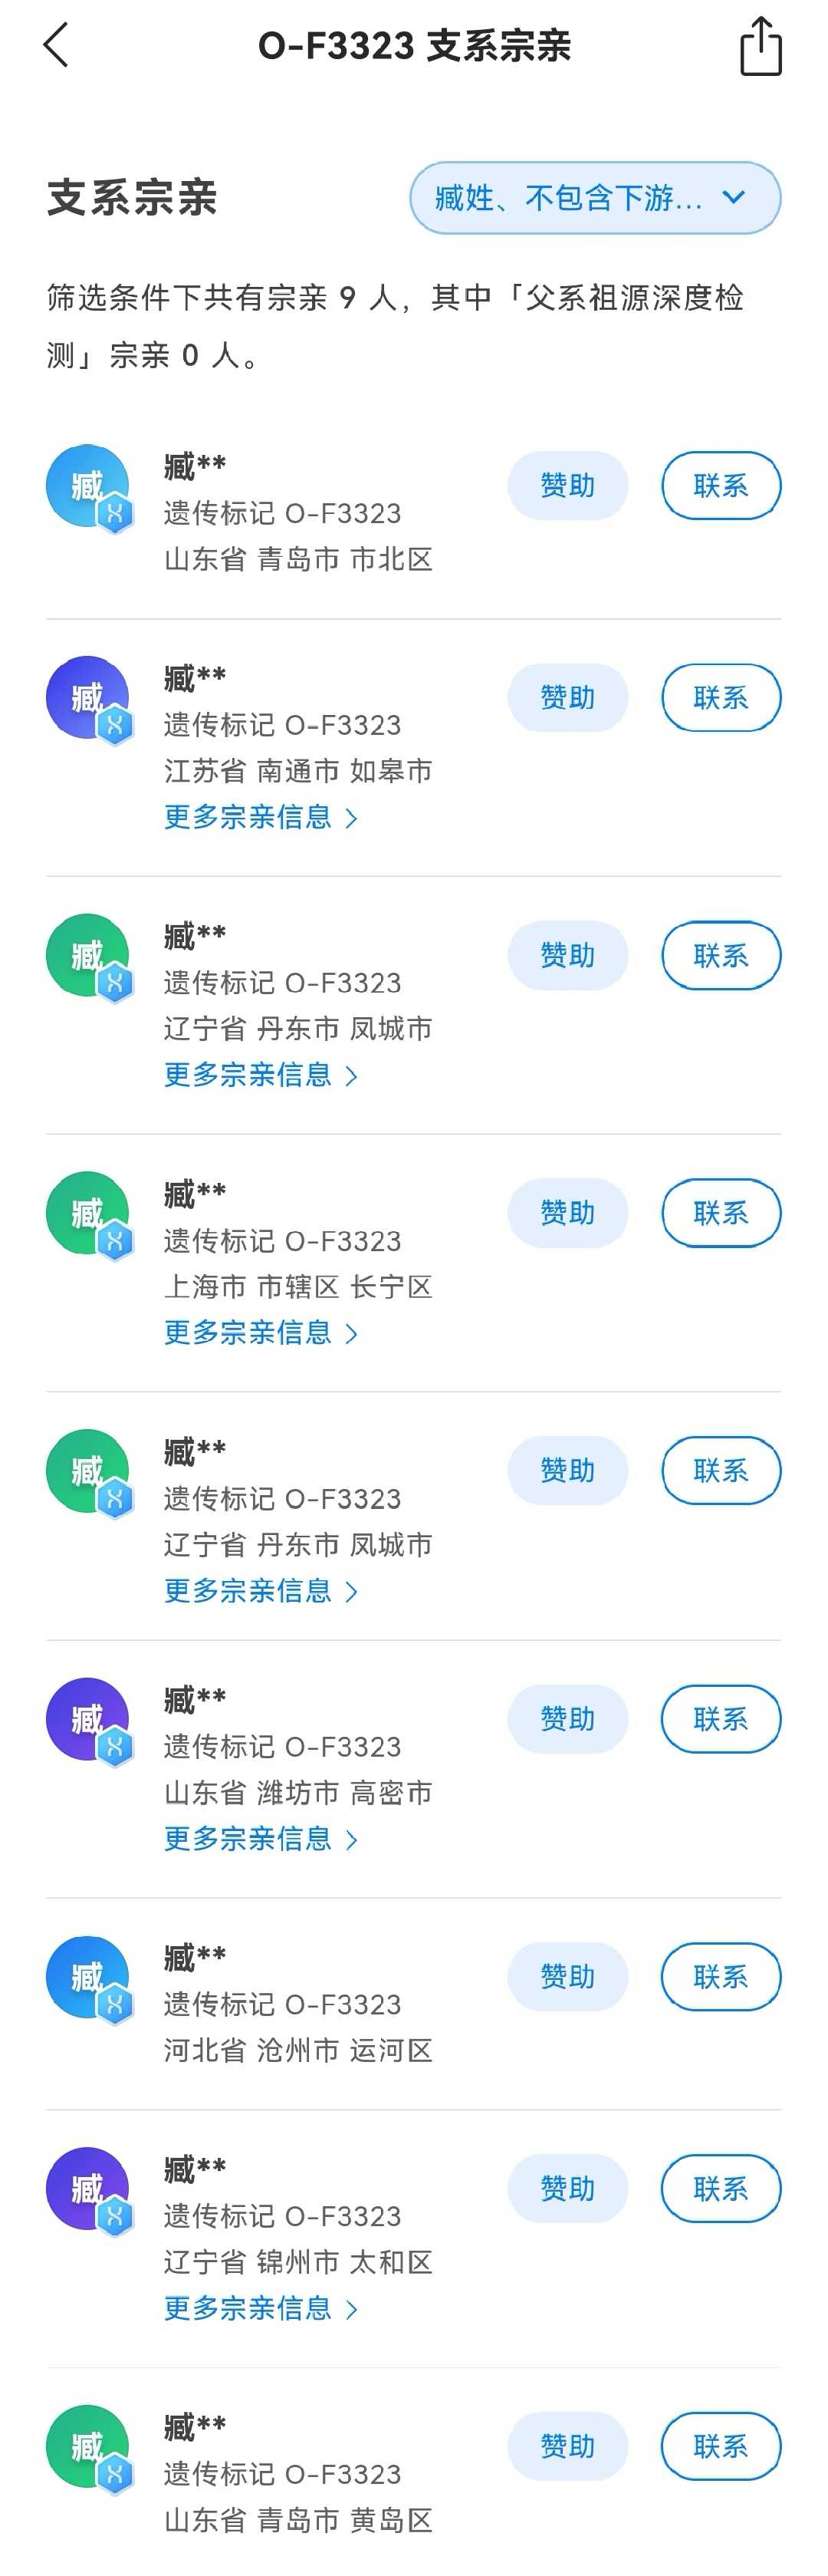The width and height of the screenshot is (828, 2576).
Task: Expand 更多宗亲信息 for 上海市 长宁区 member
Action: click(x=261, y=1333)
